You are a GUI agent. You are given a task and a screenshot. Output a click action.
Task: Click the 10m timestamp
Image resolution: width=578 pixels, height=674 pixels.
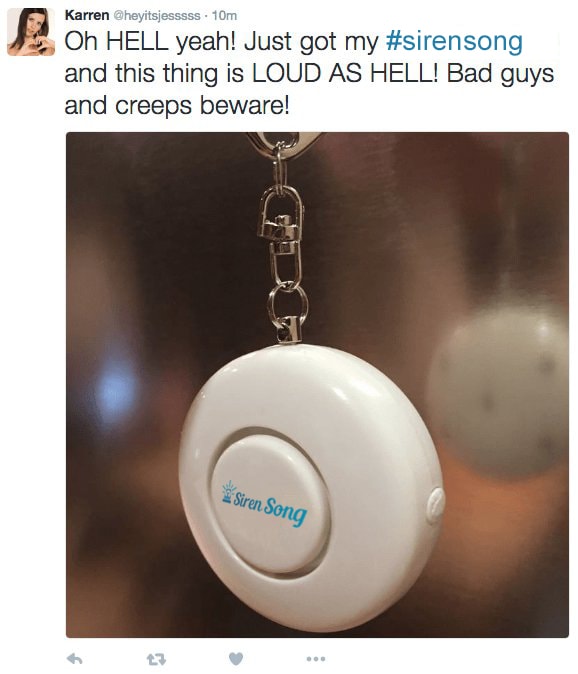[x=224, y=15]
